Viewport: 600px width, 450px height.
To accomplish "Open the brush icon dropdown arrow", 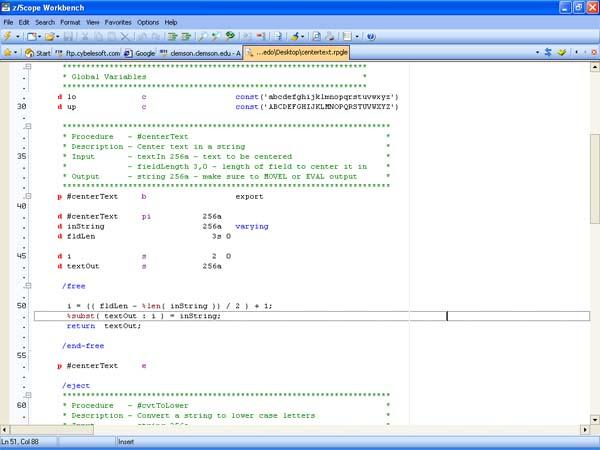I will click(x=303, y=37).
